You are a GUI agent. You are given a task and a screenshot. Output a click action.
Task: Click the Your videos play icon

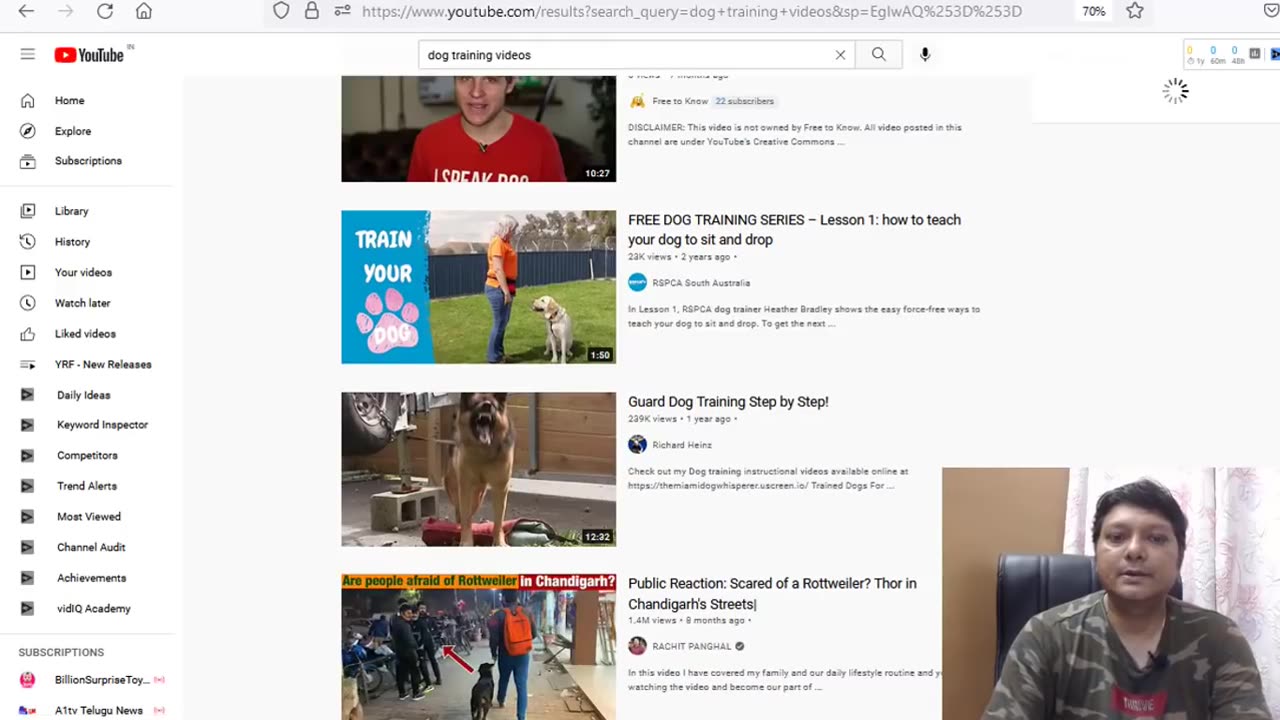[28, 272]
